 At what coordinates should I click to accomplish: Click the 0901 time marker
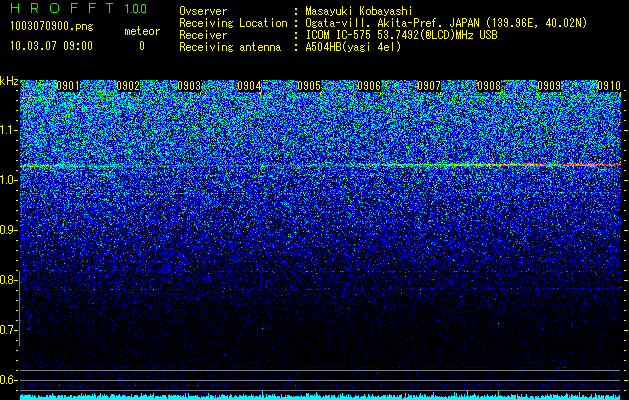(x=68, y=86)
